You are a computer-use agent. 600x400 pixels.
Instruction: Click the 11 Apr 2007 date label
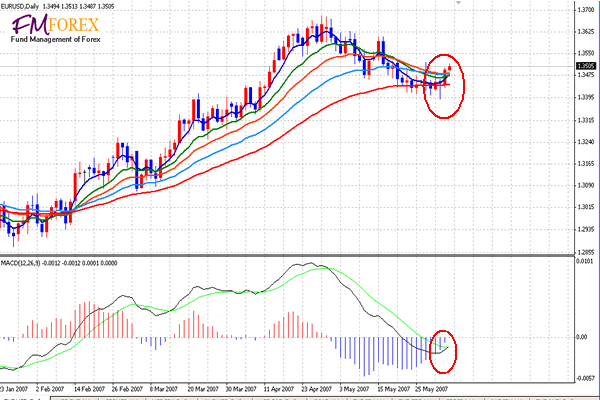(x=279, y=389)
